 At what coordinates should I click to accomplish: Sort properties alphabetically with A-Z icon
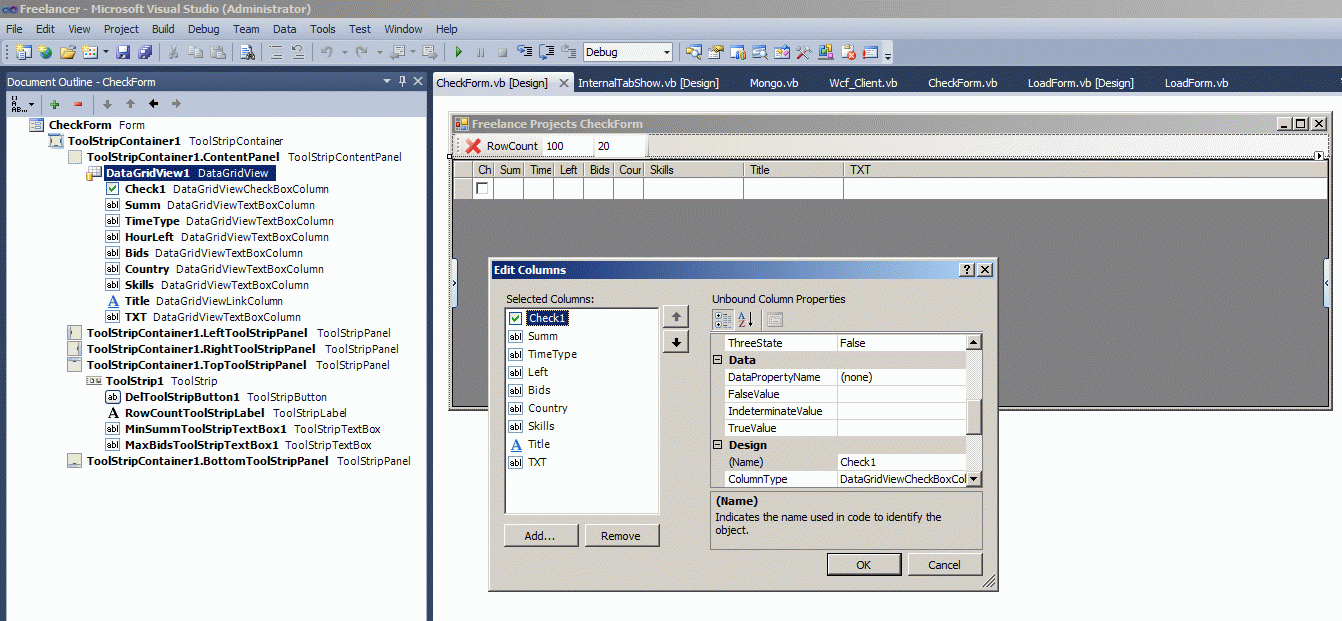(x=745, y=320)
